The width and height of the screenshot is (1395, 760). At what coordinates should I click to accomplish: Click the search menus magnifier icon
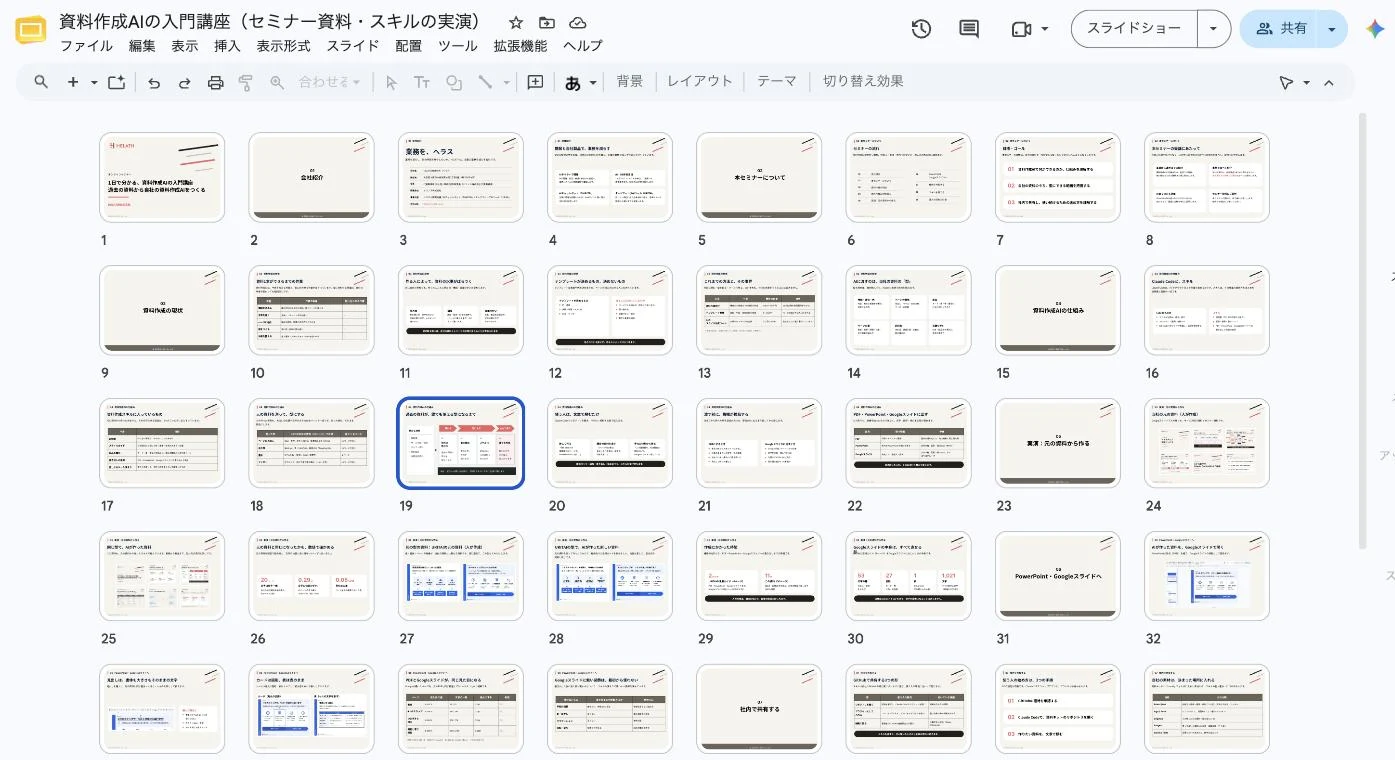(x=41, y=82)
